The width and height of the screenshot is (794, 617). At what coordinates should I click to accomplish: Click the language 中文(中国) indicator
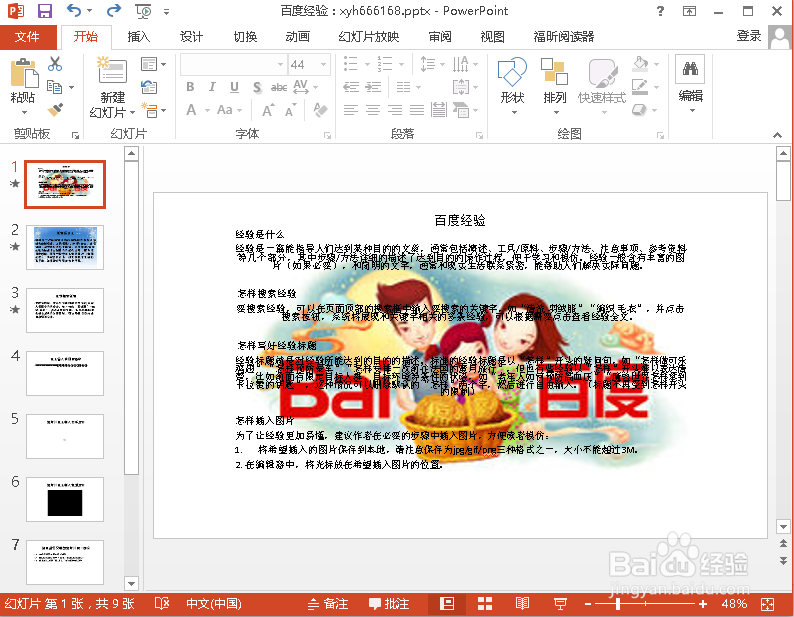[x=214, y=604]
